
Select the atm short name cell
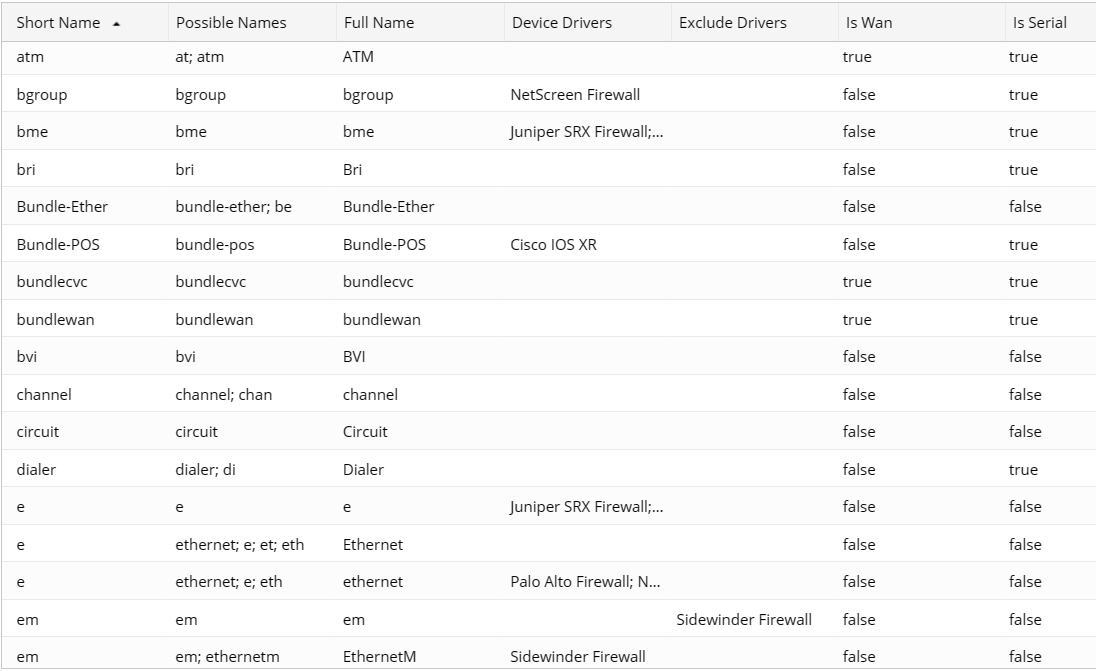(30, 57)
